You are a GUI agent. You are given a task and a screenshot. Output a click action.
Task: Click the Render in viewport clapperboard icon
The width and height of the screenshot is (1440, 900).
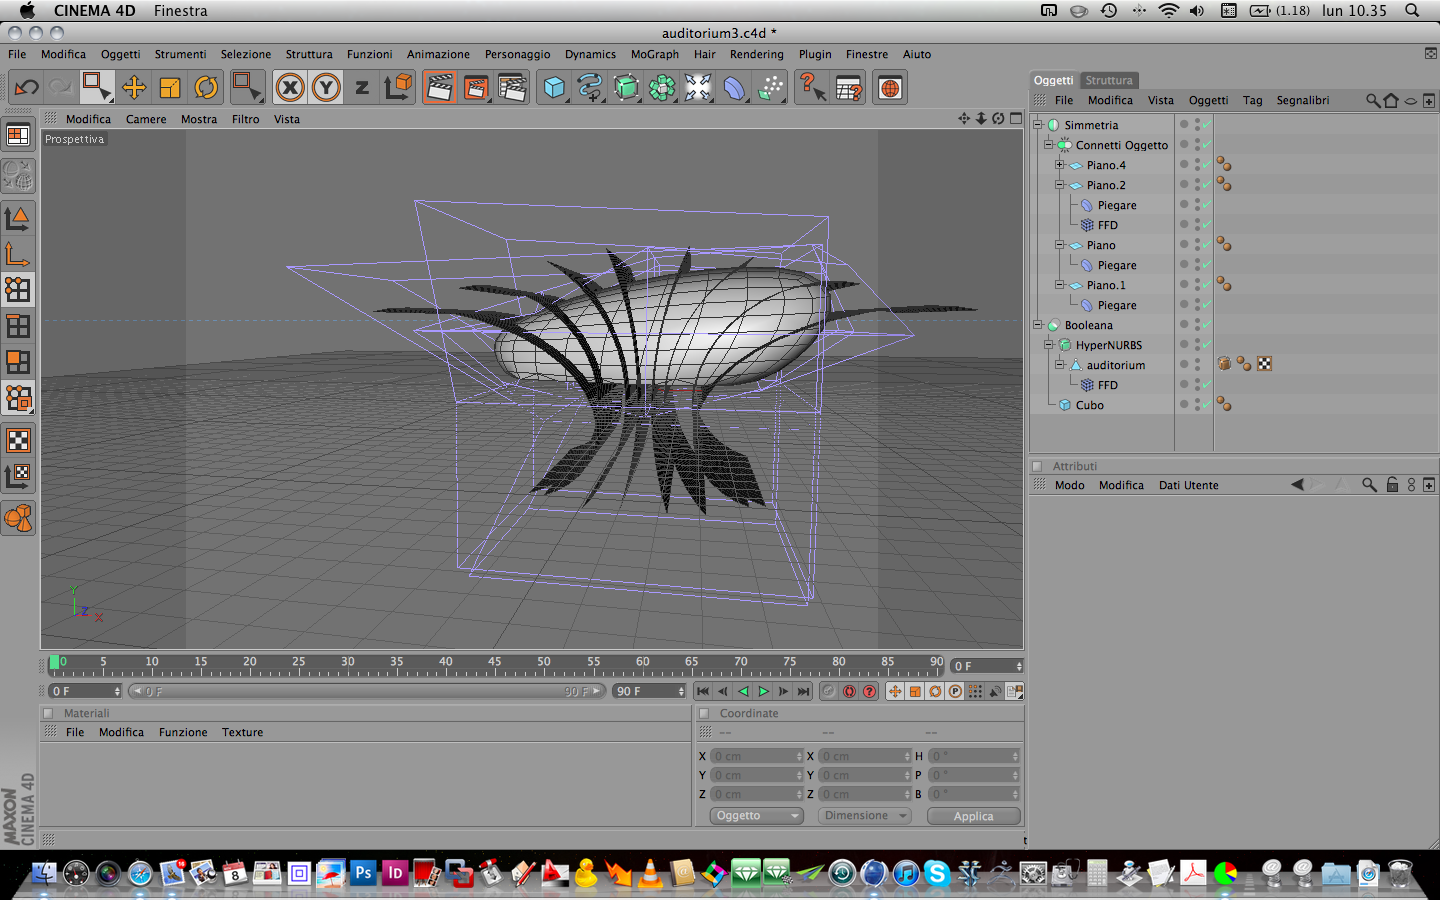439,88
